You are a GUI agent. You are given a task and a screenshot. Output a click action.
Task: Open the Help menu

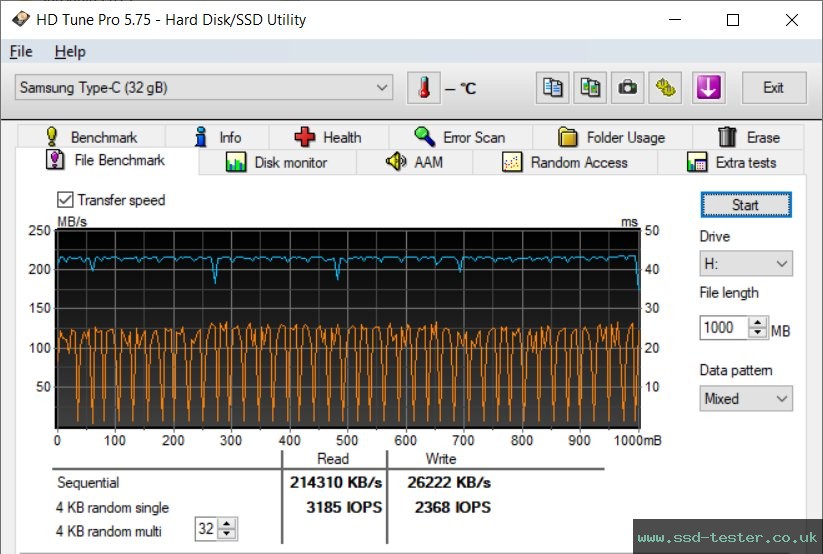click(70, 51)
